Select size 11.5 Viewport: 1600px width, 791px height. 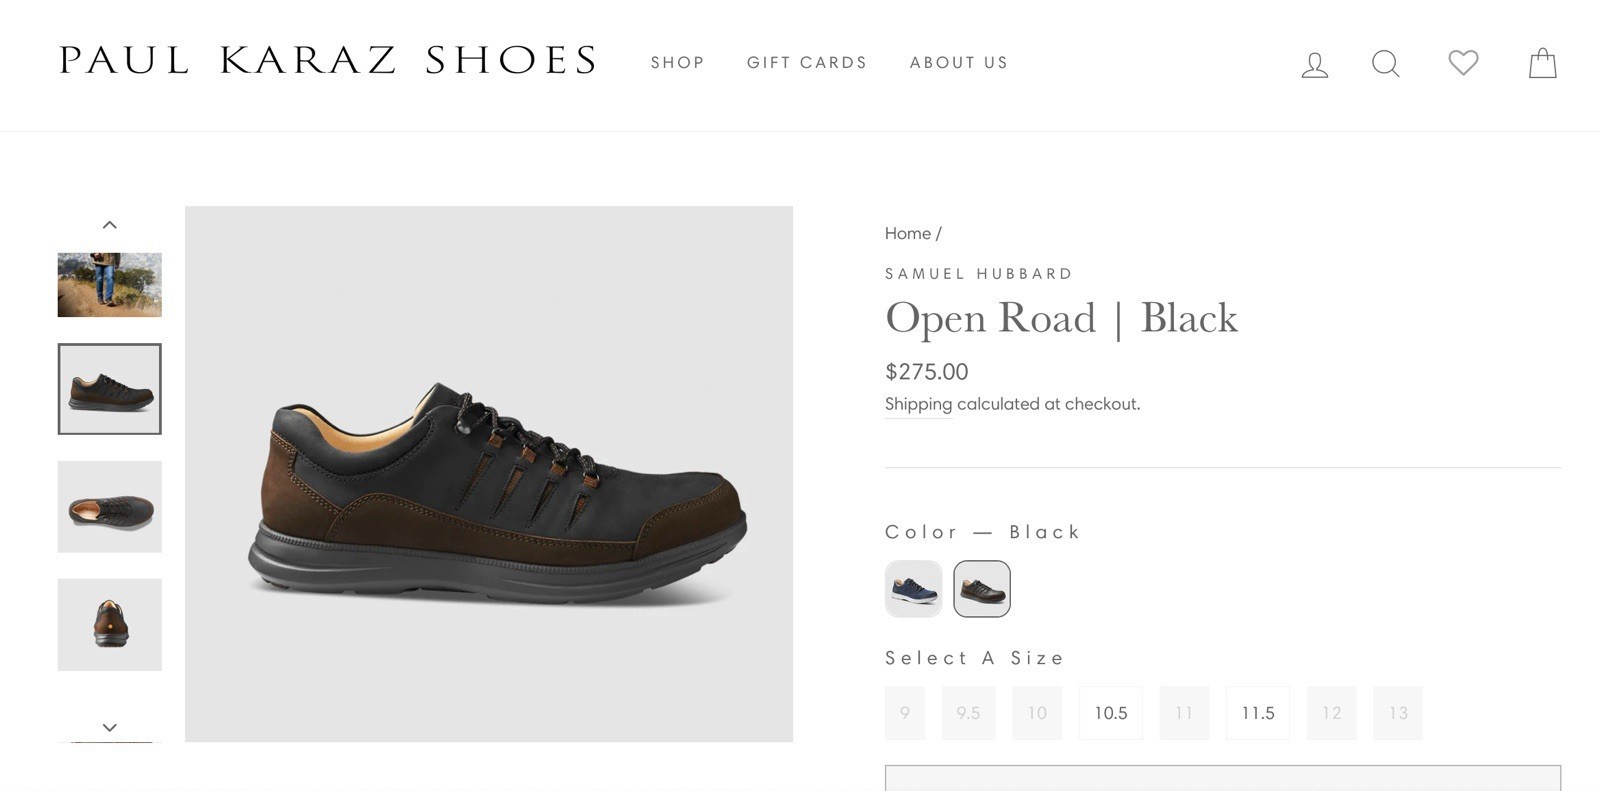[1258, 713]
